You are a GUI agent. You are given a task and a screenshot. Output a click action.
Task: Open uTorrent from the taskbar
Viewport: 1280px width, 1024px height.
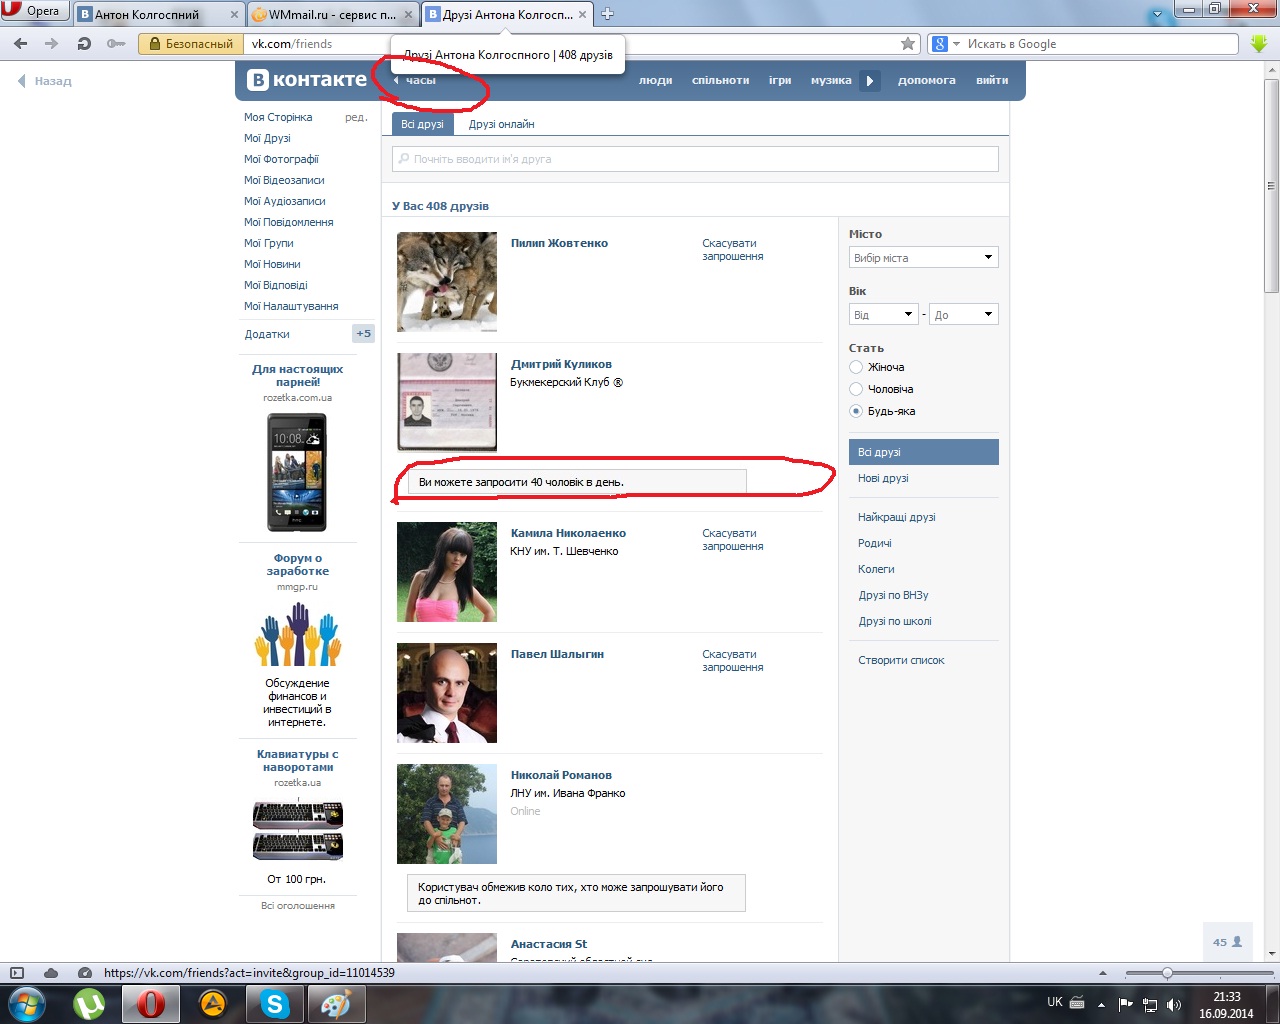pyautogui.click(x=89, y=1003)
